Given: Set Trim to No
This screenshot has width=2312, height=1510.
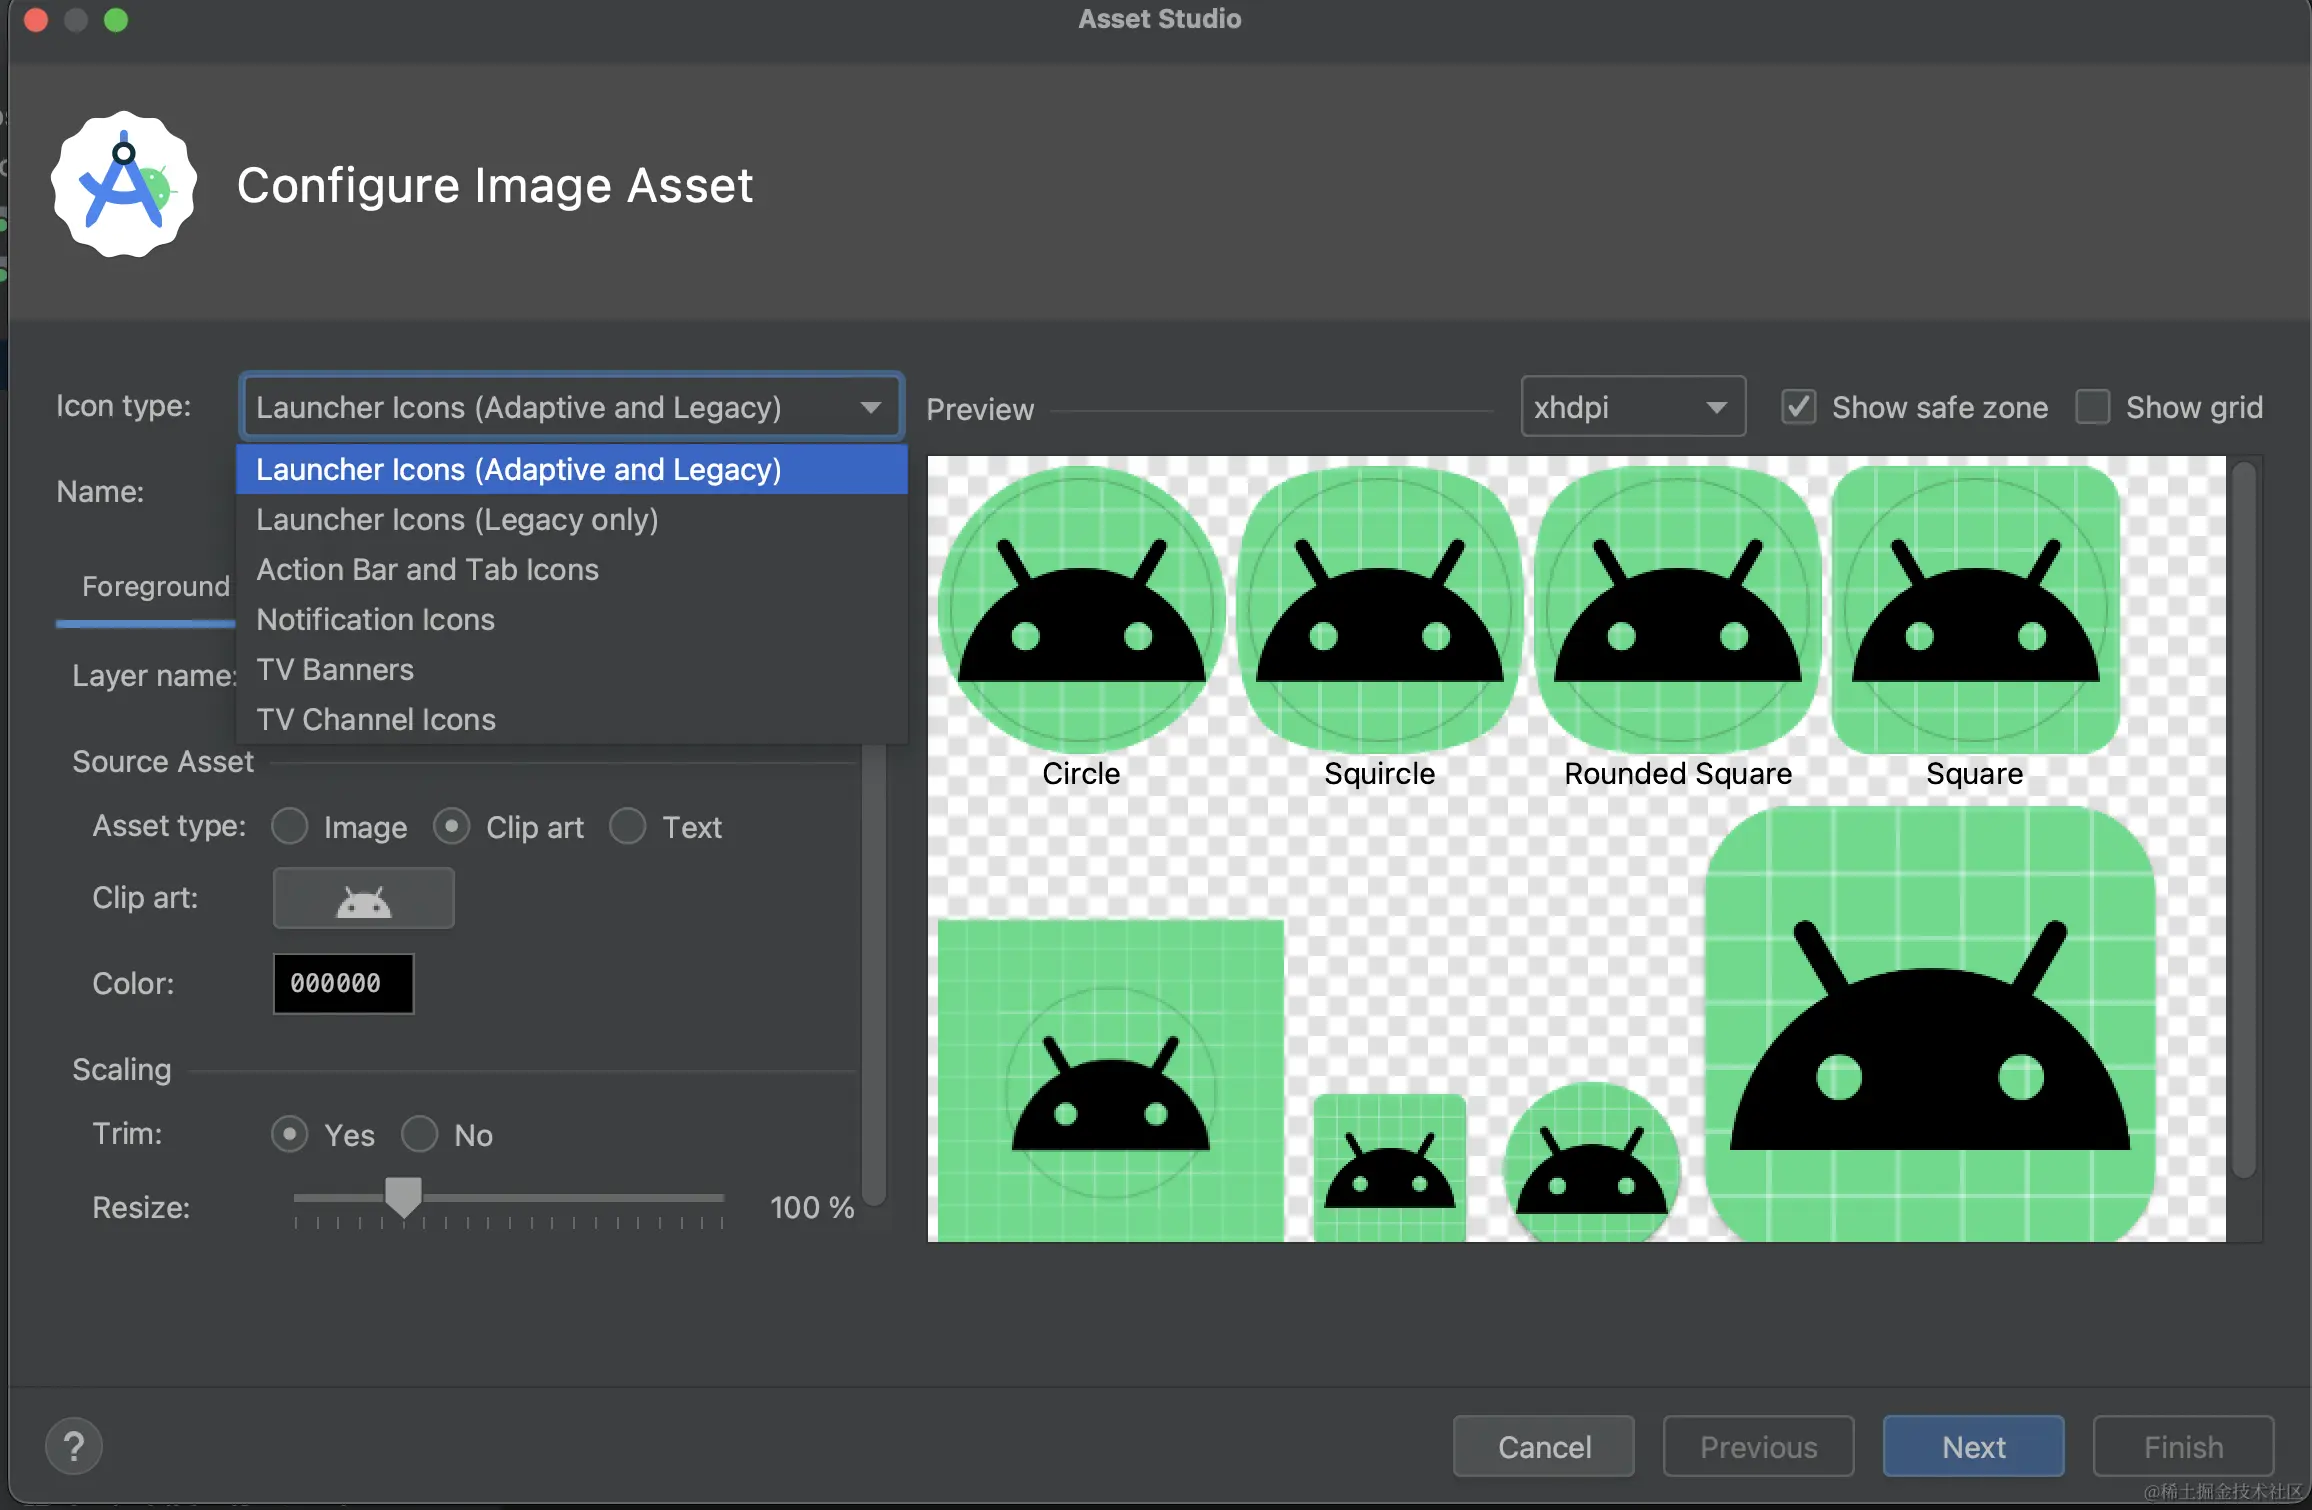Looking at the screenshot, I should click(420, 1134).
